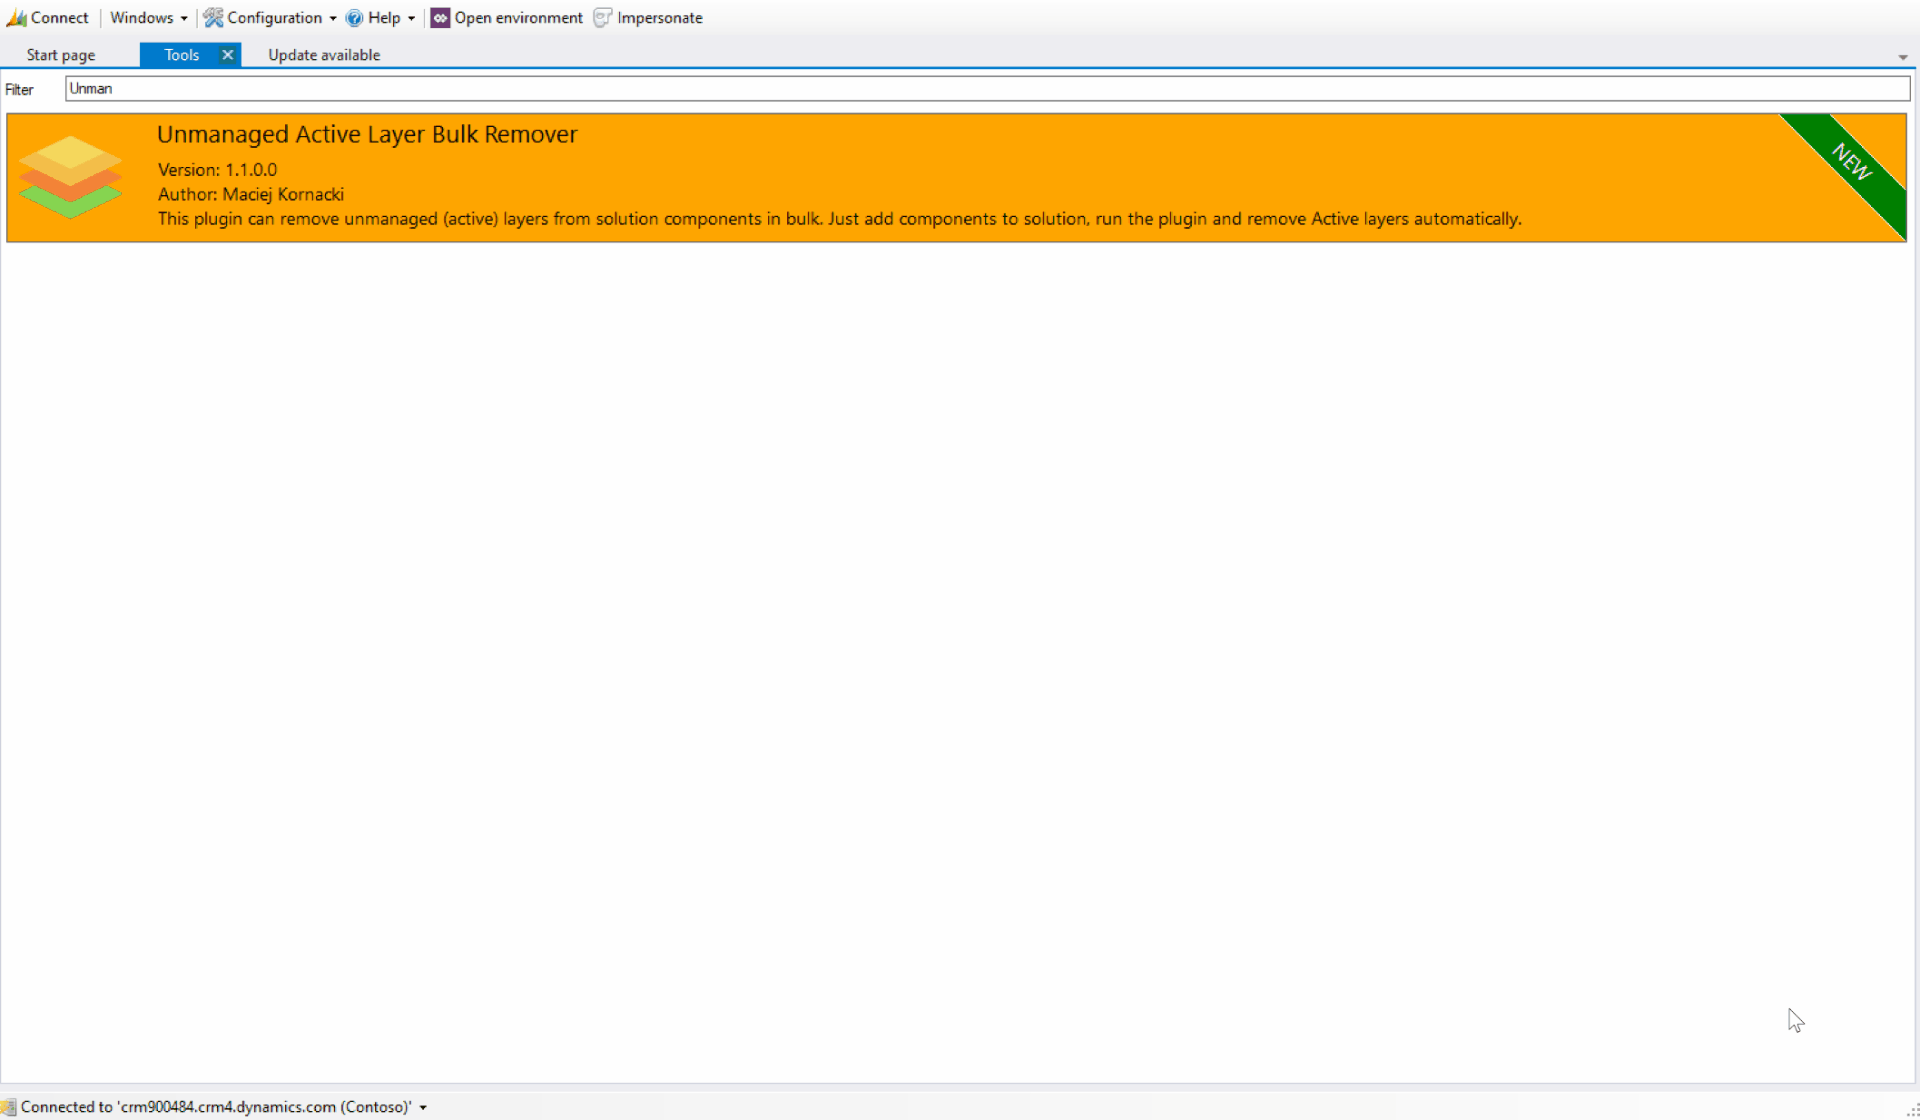Expand the Configuration dropdown arrow
The image size is (1920, 1120).
click(x=333, y=18)
